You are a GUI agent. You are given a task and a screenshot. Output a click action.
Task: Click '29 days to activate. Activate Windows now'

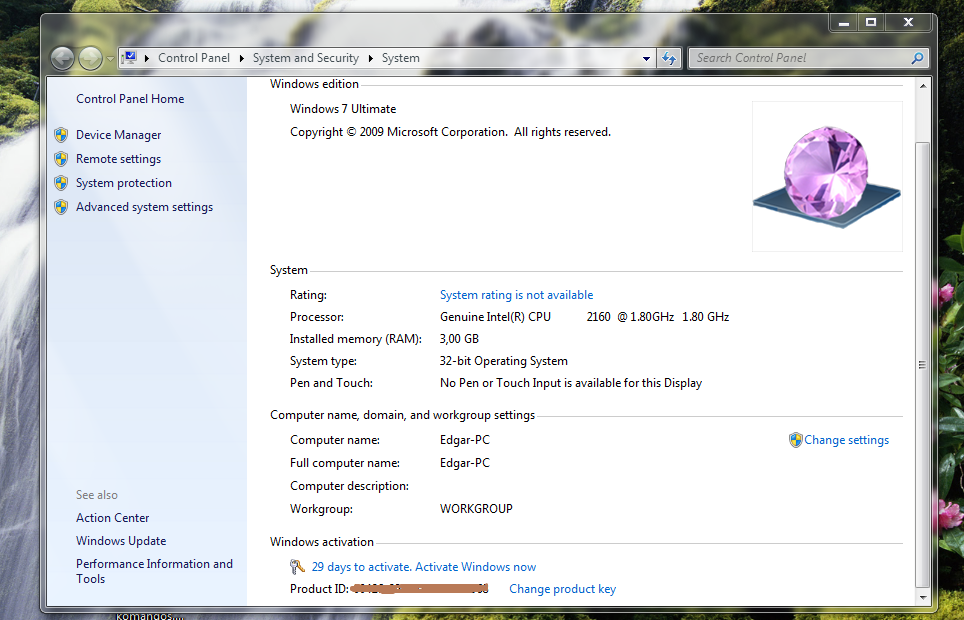(x=424, y=566)
